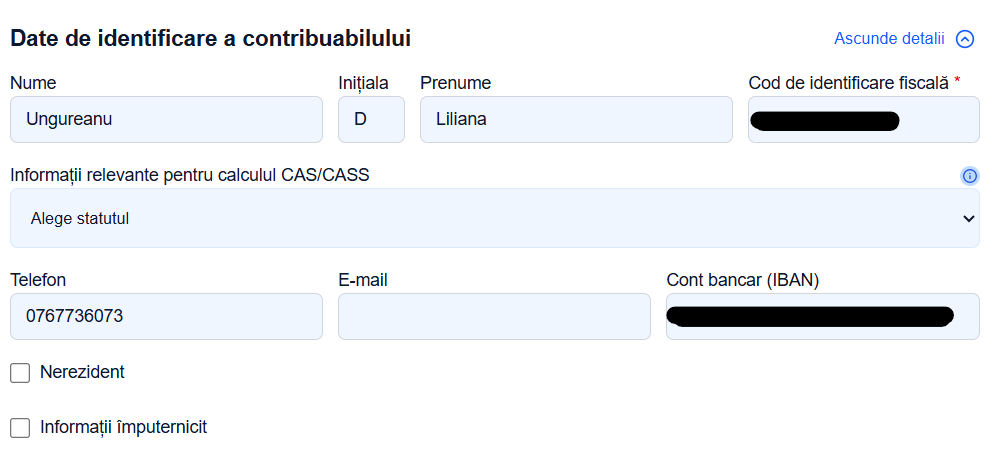Click the blue info icon for CAS/CASS

970,176
